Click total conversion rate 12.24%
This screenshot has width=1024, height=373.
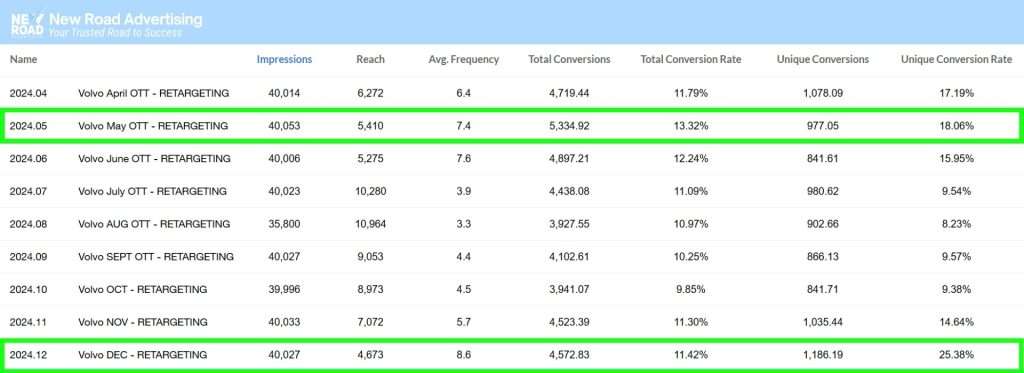(x=691, y=159)
